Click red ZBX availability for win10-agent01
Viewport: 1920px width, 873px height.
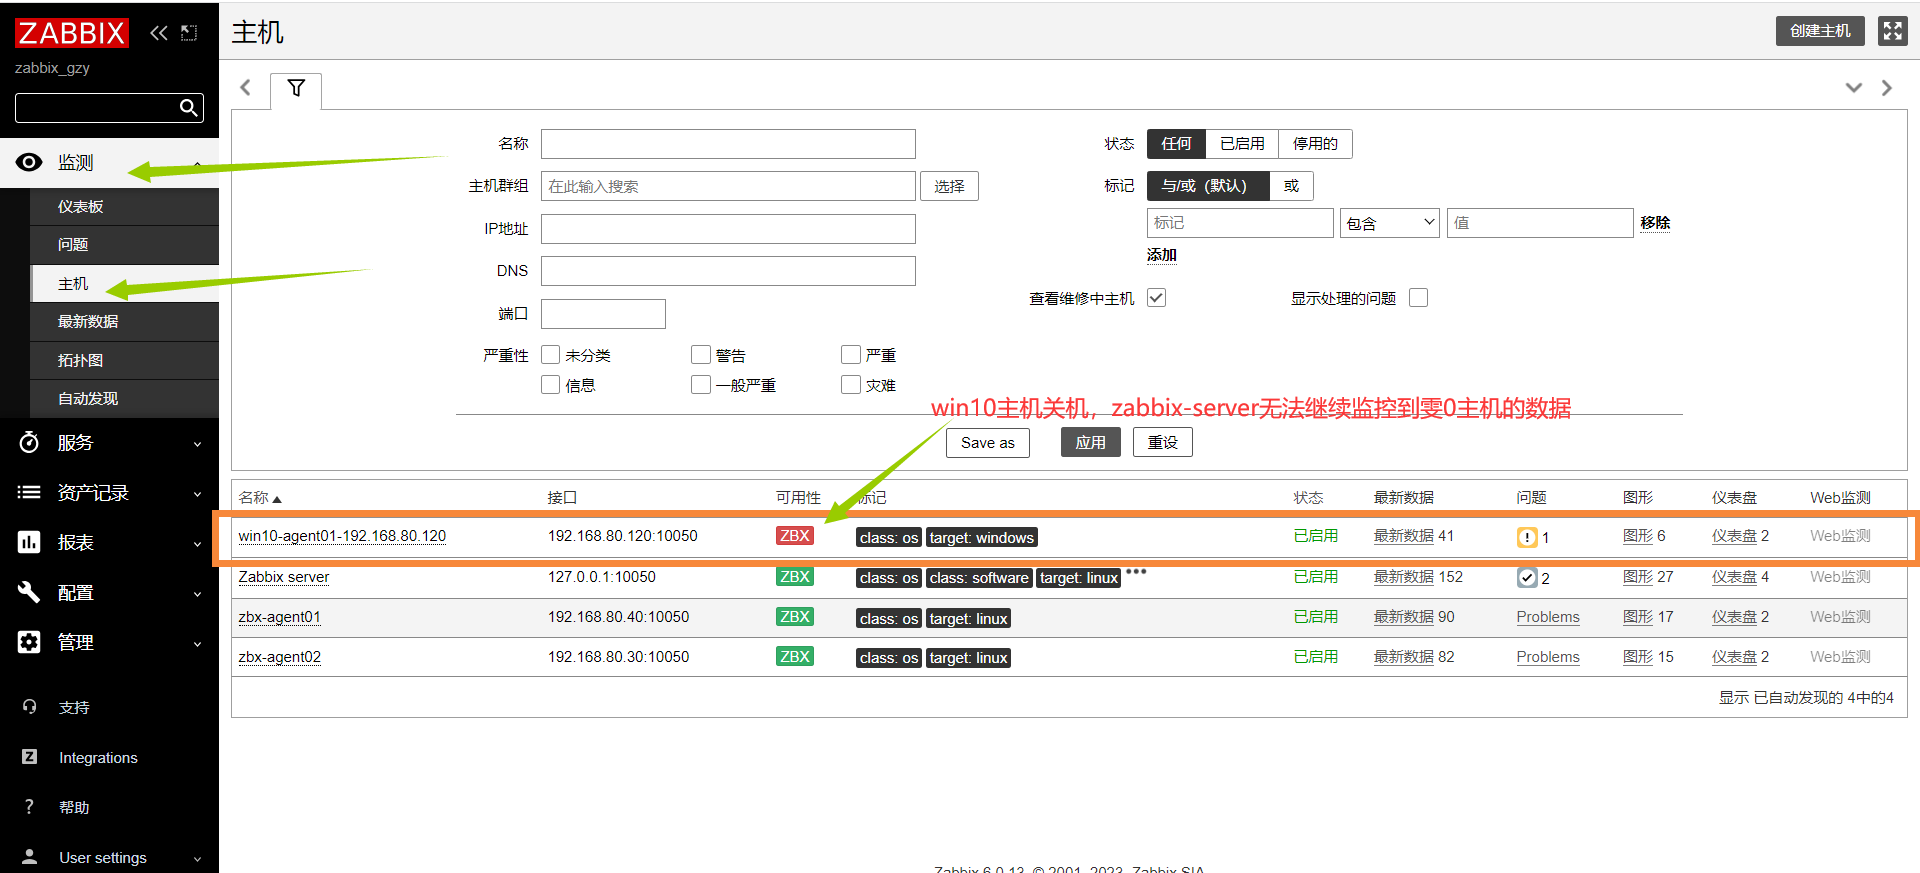pos(795,536)
